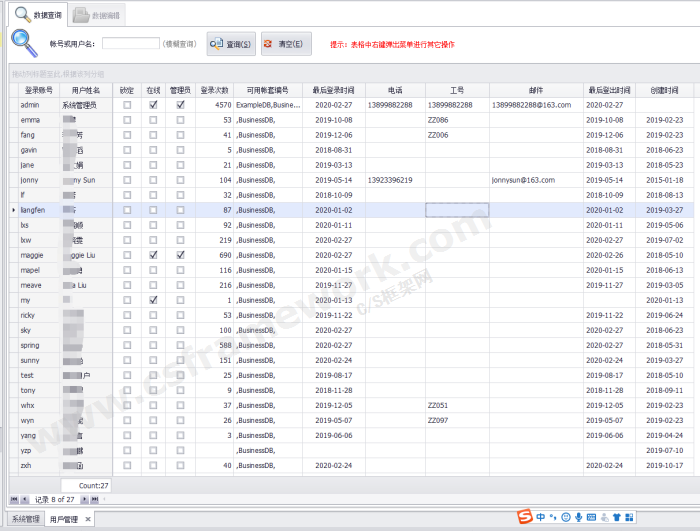This screenshot has height=531, width=700.
Task: Click the 记录 8 of 27 label
Action: [54, 499]
